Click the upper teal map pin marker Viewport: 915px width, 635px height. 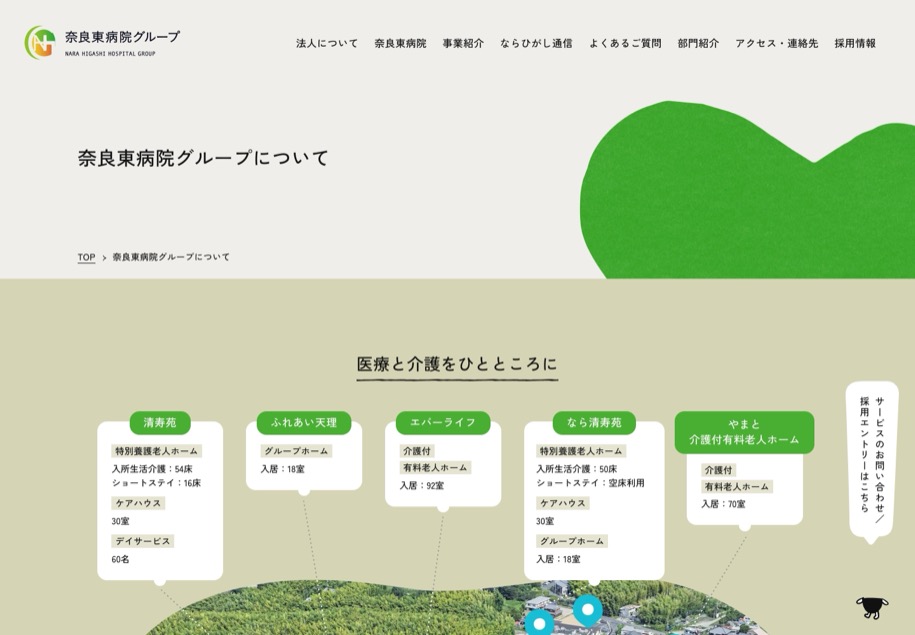588,610
